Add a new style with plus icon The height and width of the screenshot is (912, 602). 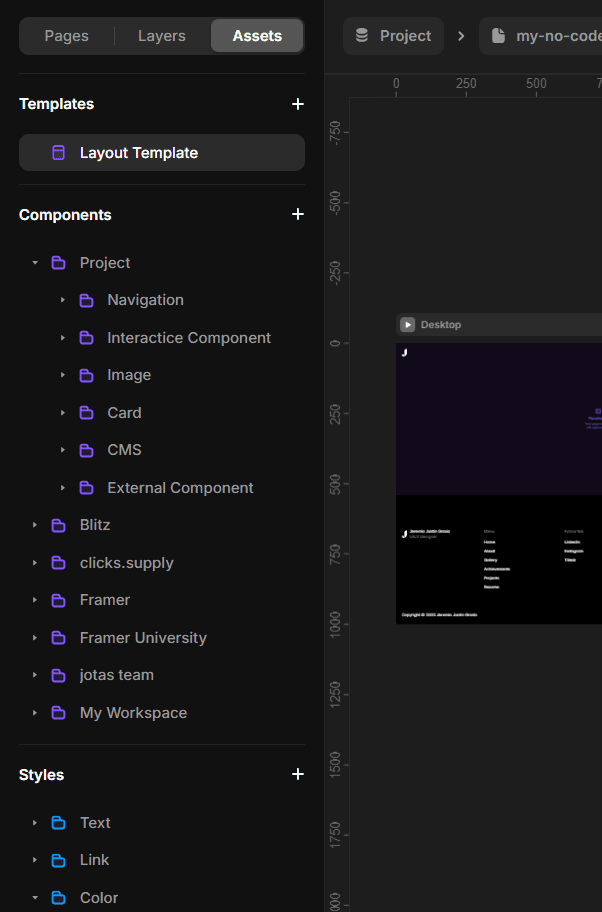pos(298,774)
